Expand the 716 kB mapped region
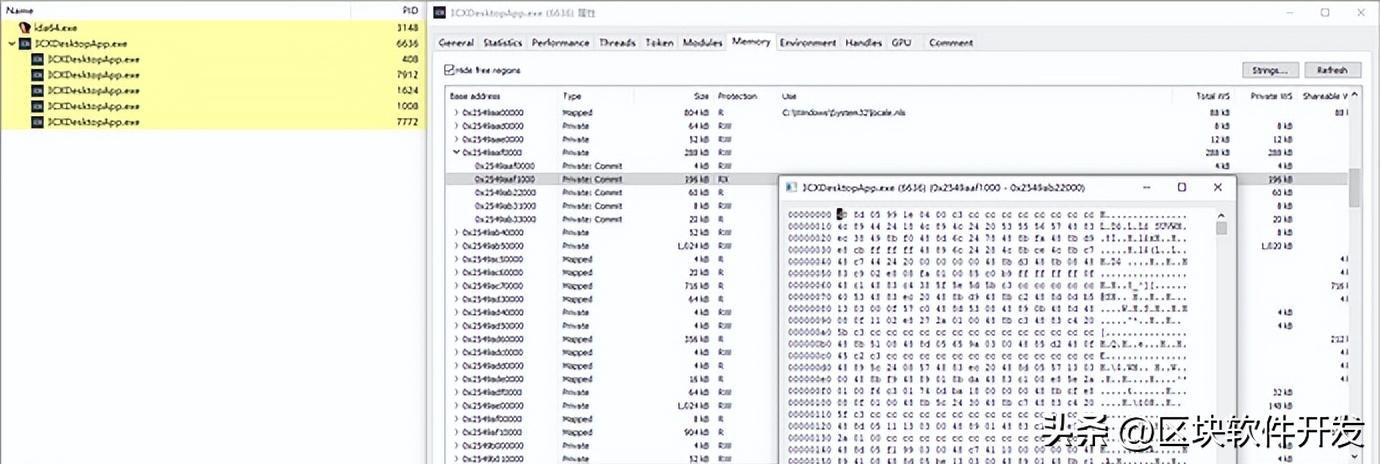This screenshot has height=464, width=1380. pos(456,285)
